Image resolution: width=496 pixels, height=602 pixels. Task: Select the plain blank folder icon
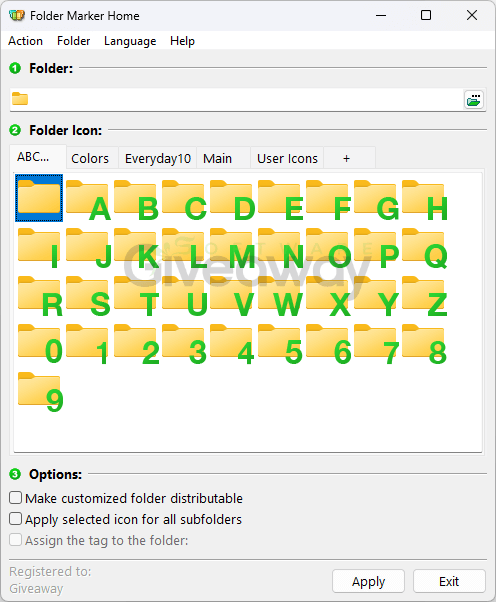click(39, 198)
